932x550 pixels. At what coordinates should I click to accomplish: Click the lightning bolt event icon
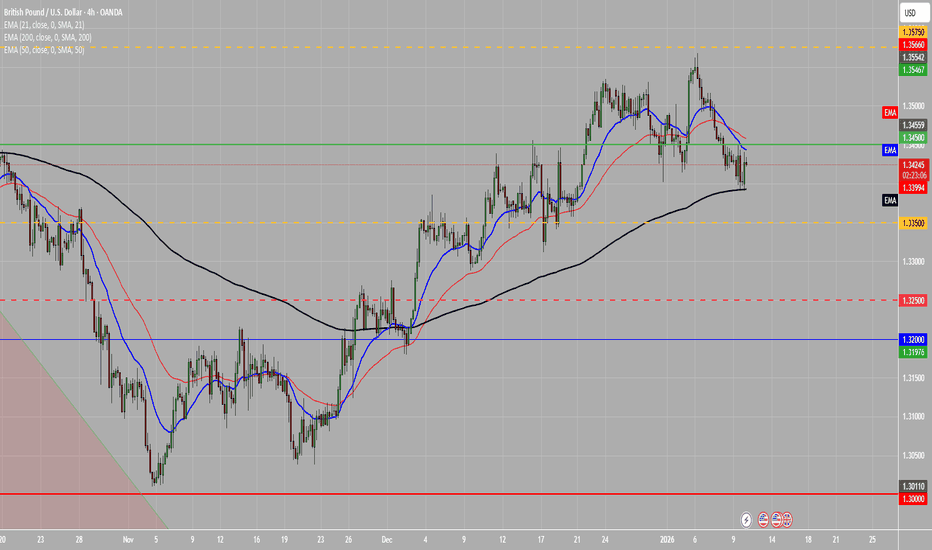[746, 520]
